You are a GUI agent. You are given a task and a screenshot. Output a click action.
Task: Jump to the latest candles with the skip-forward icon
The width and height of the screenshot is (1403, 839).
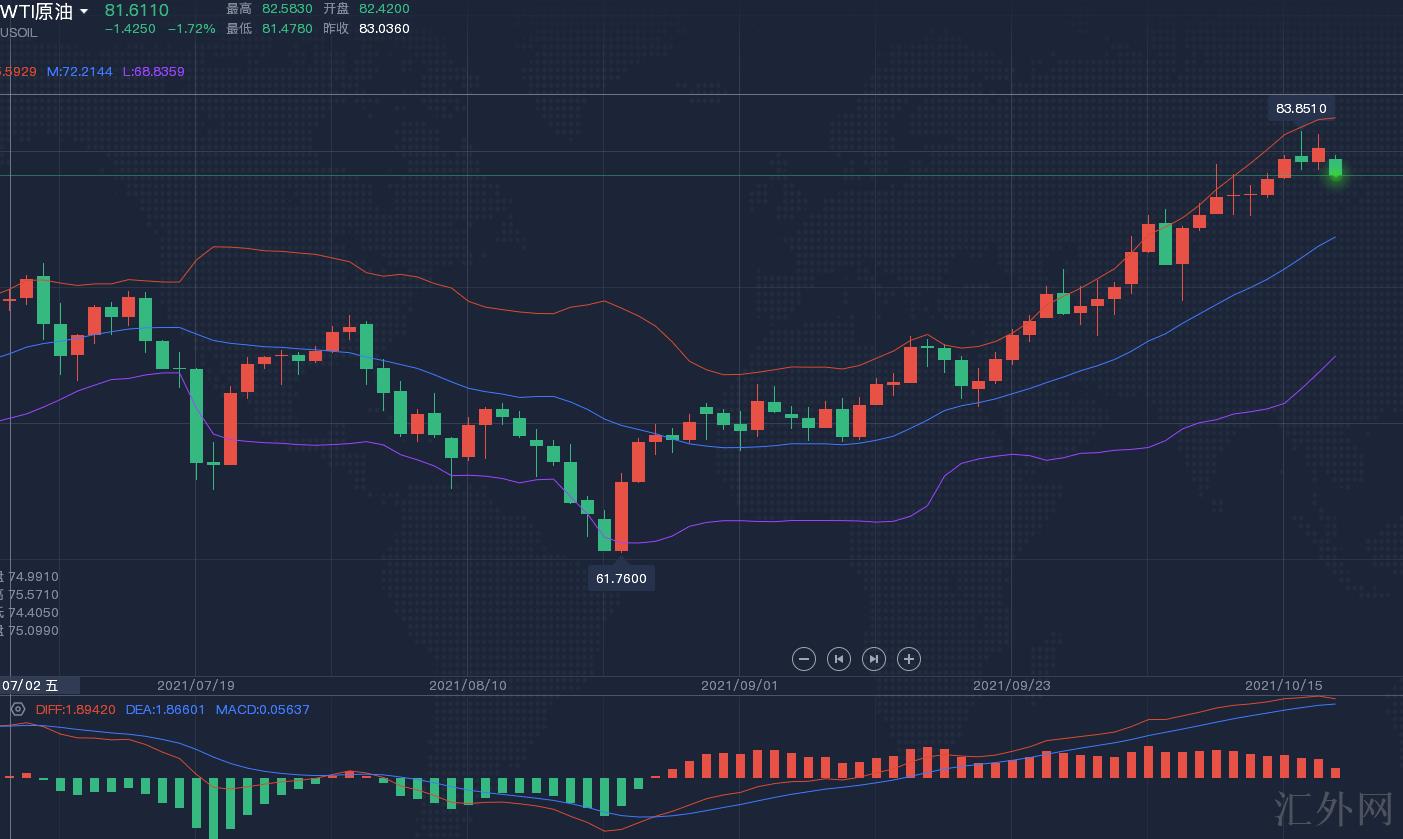pos(874,659)
